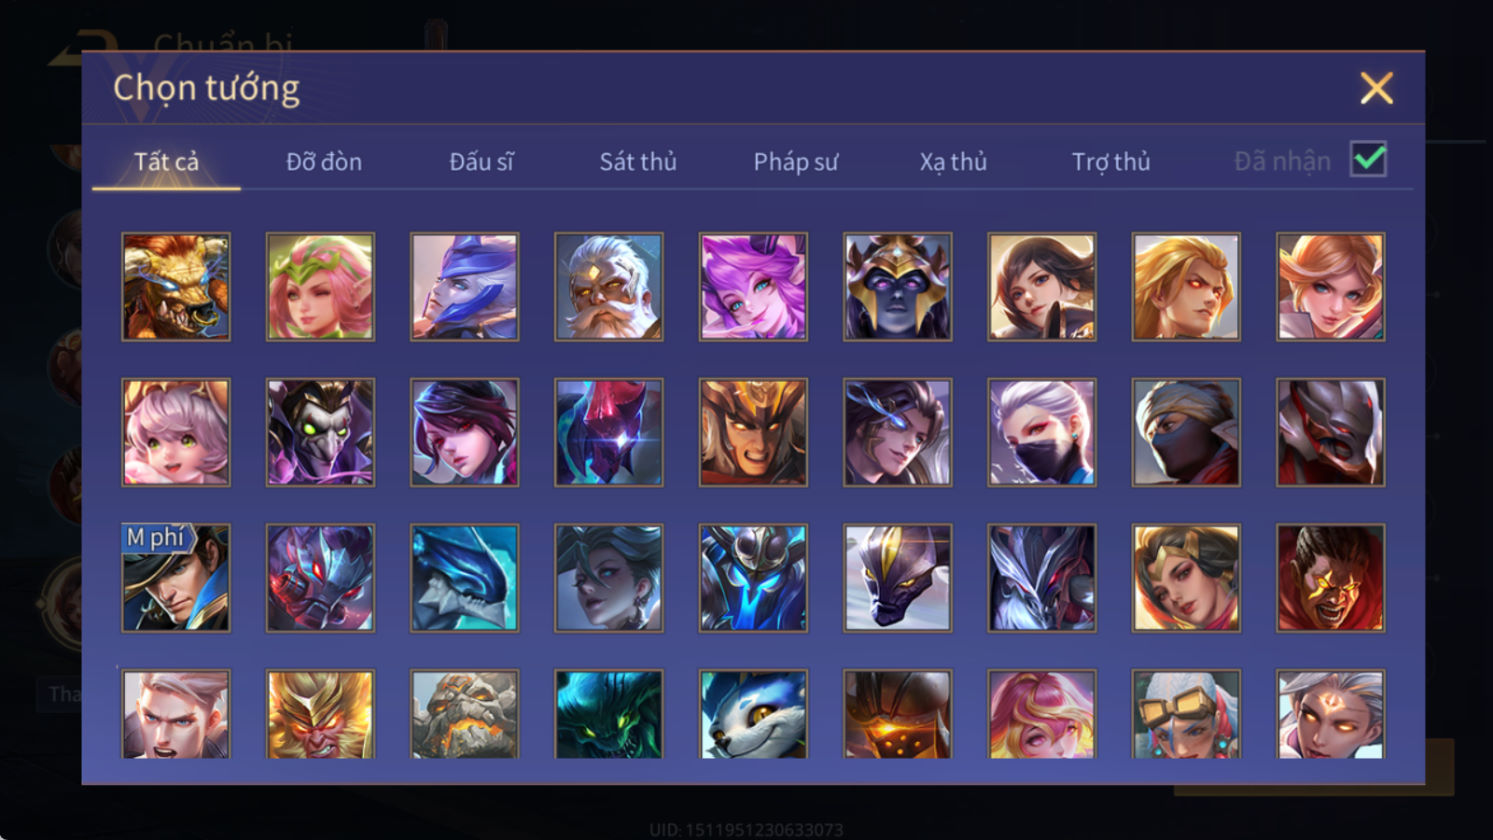Switch to the Đỡ đòn tab
Screen dimensions: 1493x840
click(x=324, y=161)
